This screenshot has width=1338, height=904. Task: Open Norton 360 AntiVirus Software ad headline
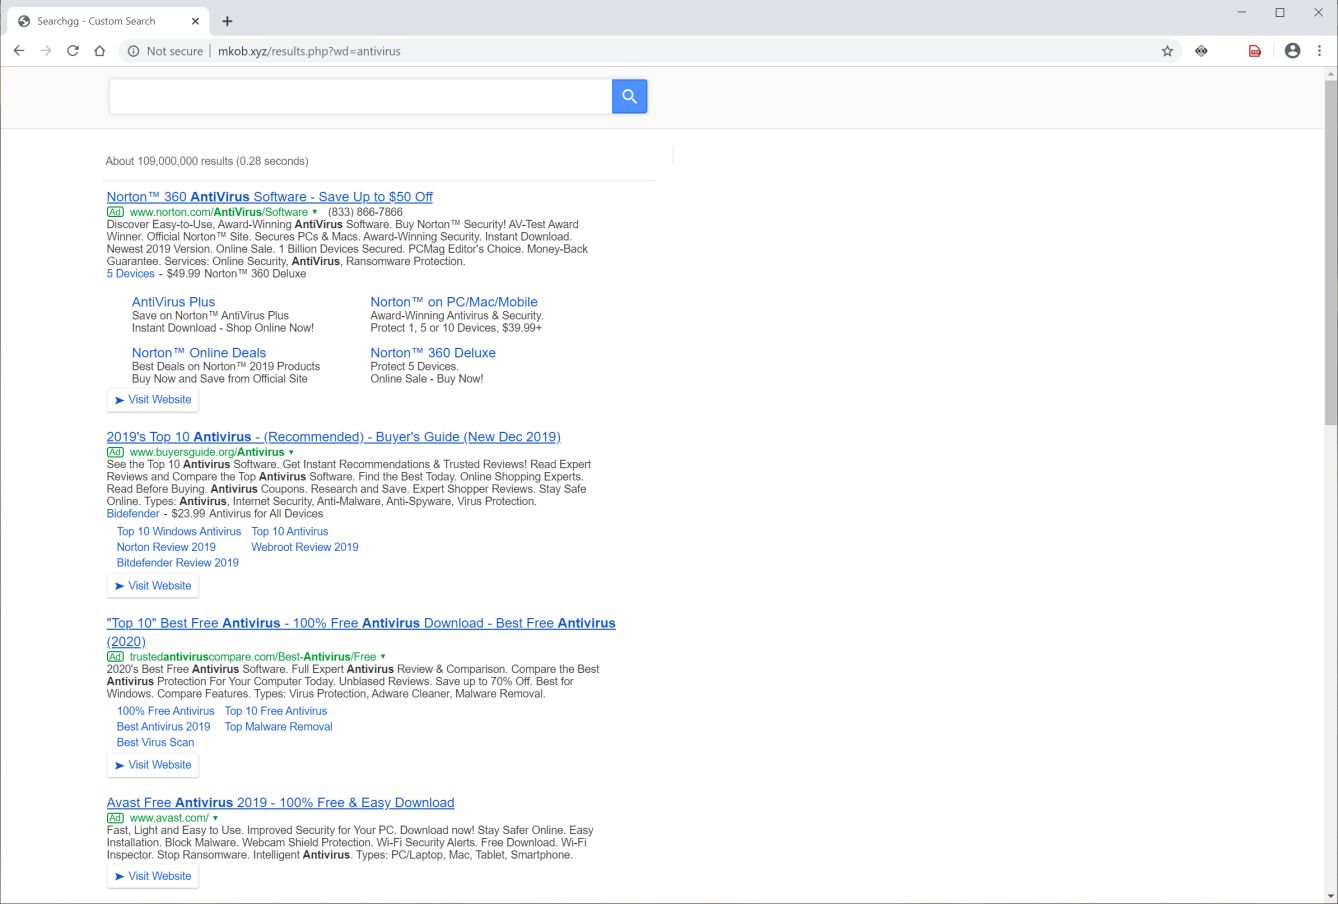270,197
